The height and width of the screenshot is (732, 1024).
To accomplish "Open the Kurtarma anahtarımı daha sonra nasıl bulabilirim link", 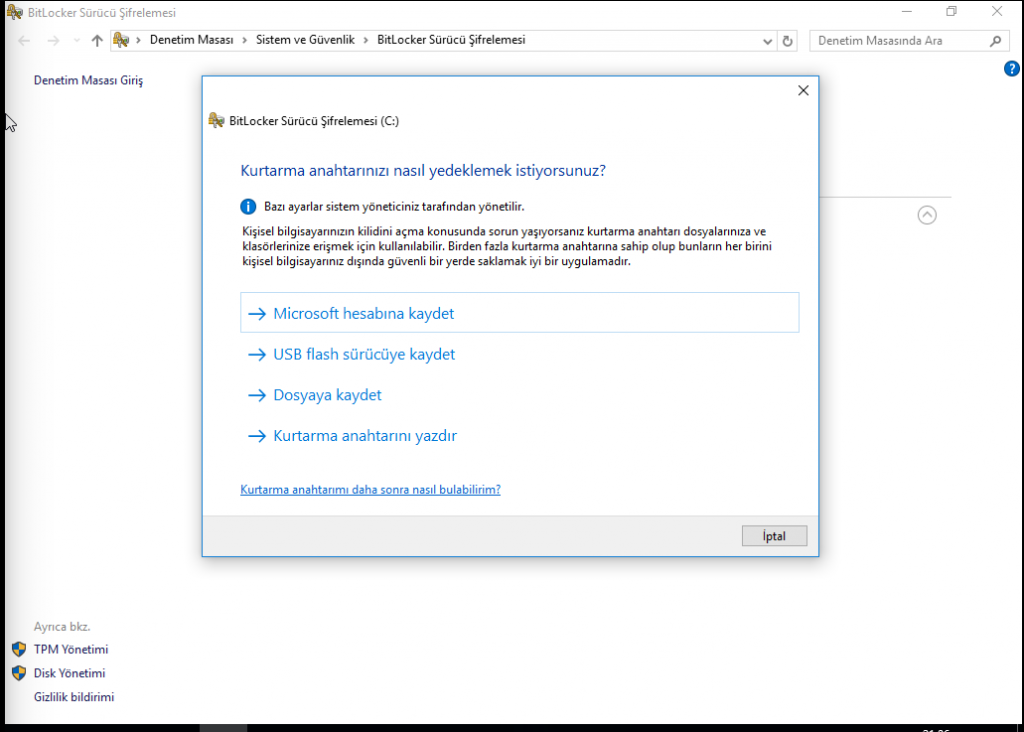I will point(370,490).
